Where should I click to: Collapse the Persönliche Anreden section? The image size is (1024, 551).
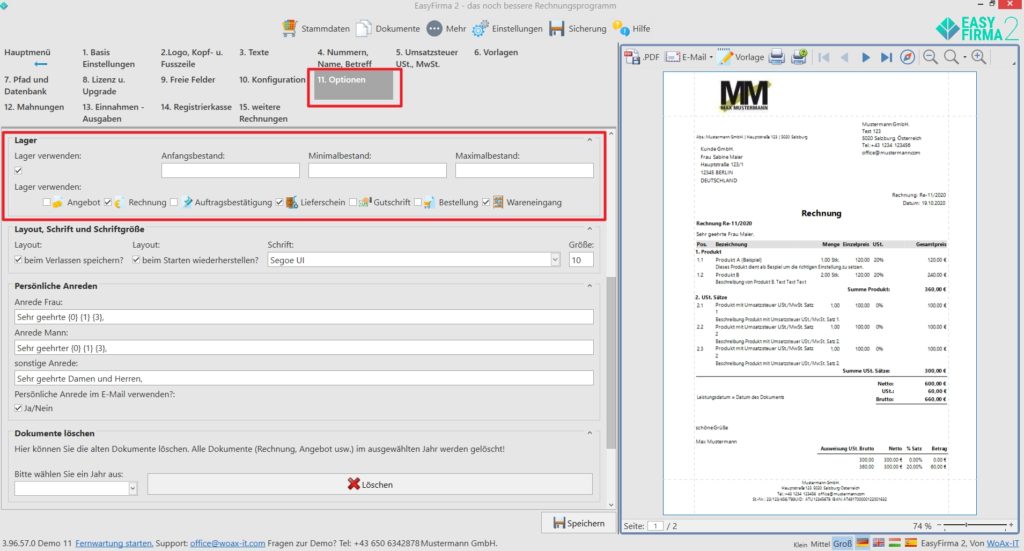(x=590, y=286)
